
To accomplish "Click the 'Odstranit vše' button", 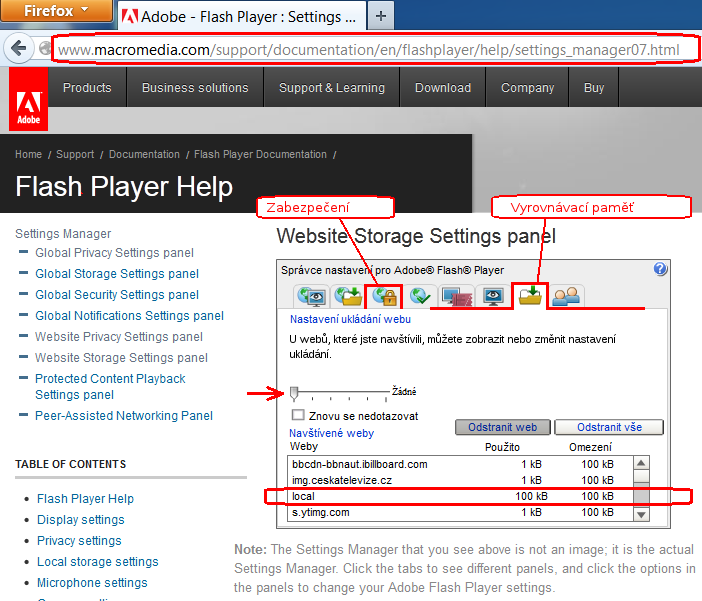I will click(609, 427).
